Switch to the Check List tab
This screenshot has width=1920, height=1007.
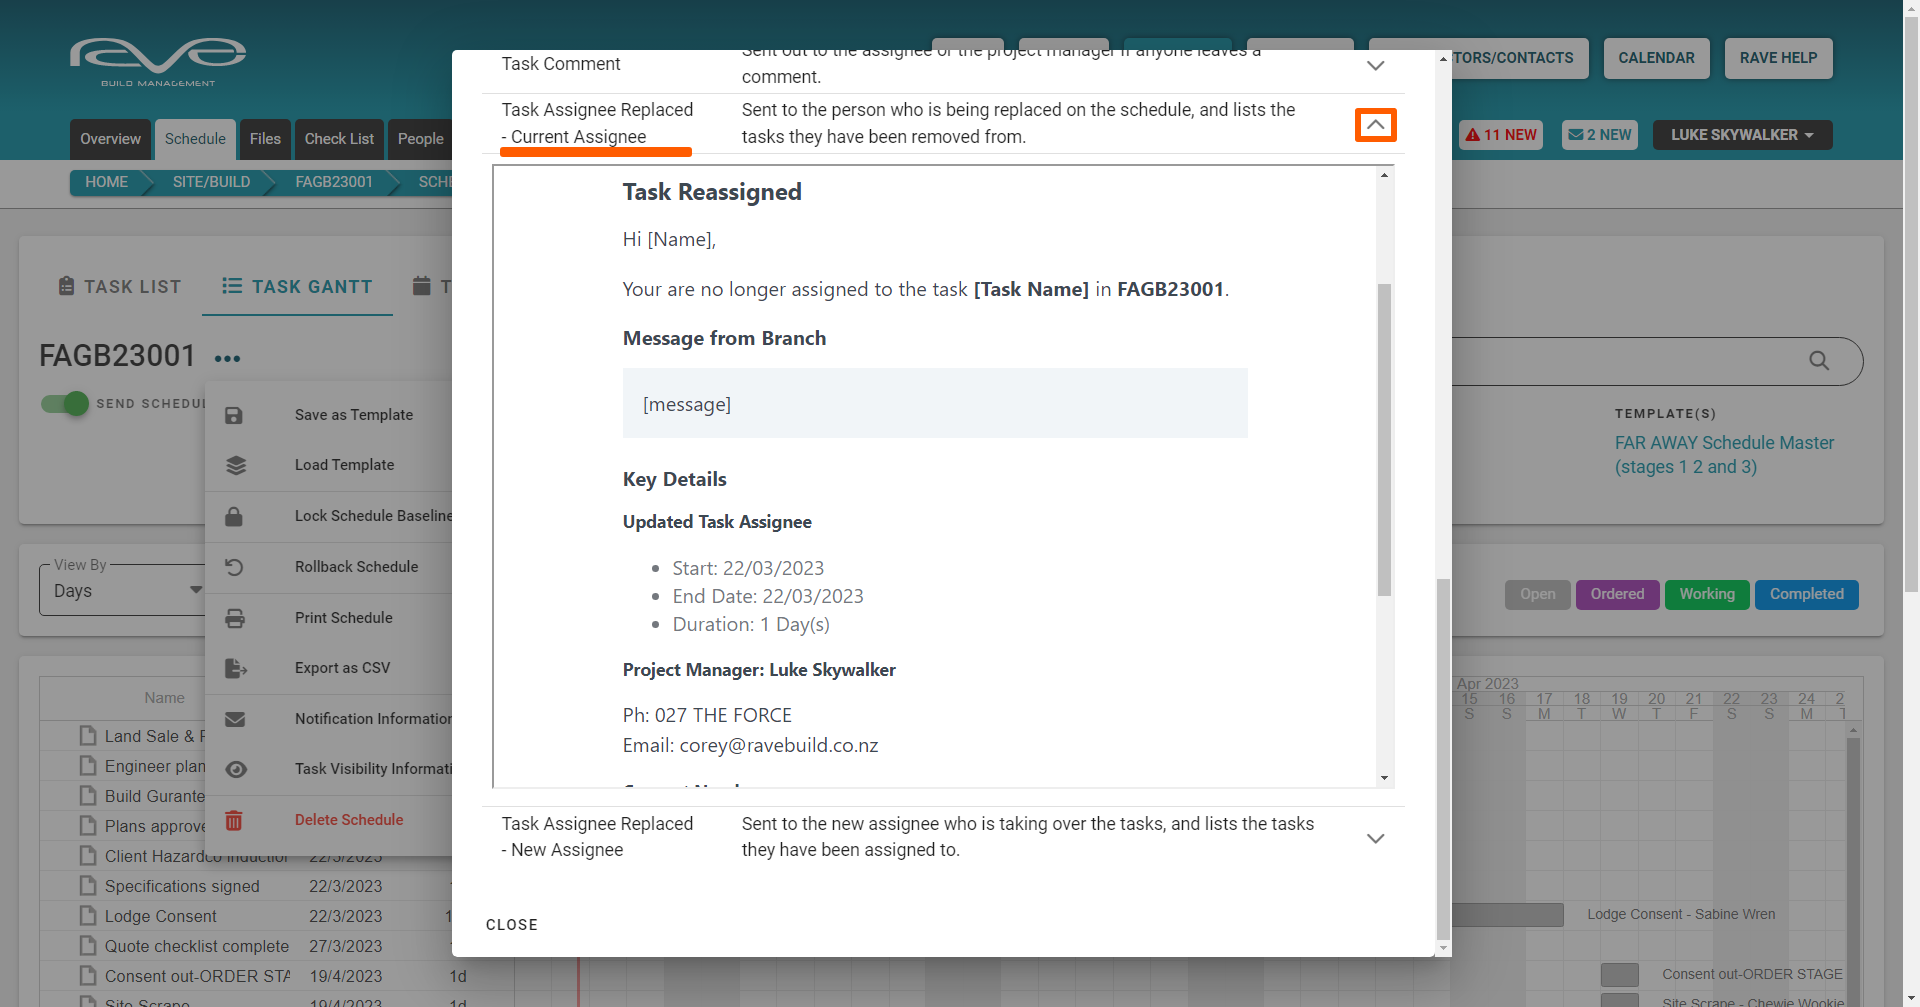tap(339, 139)
